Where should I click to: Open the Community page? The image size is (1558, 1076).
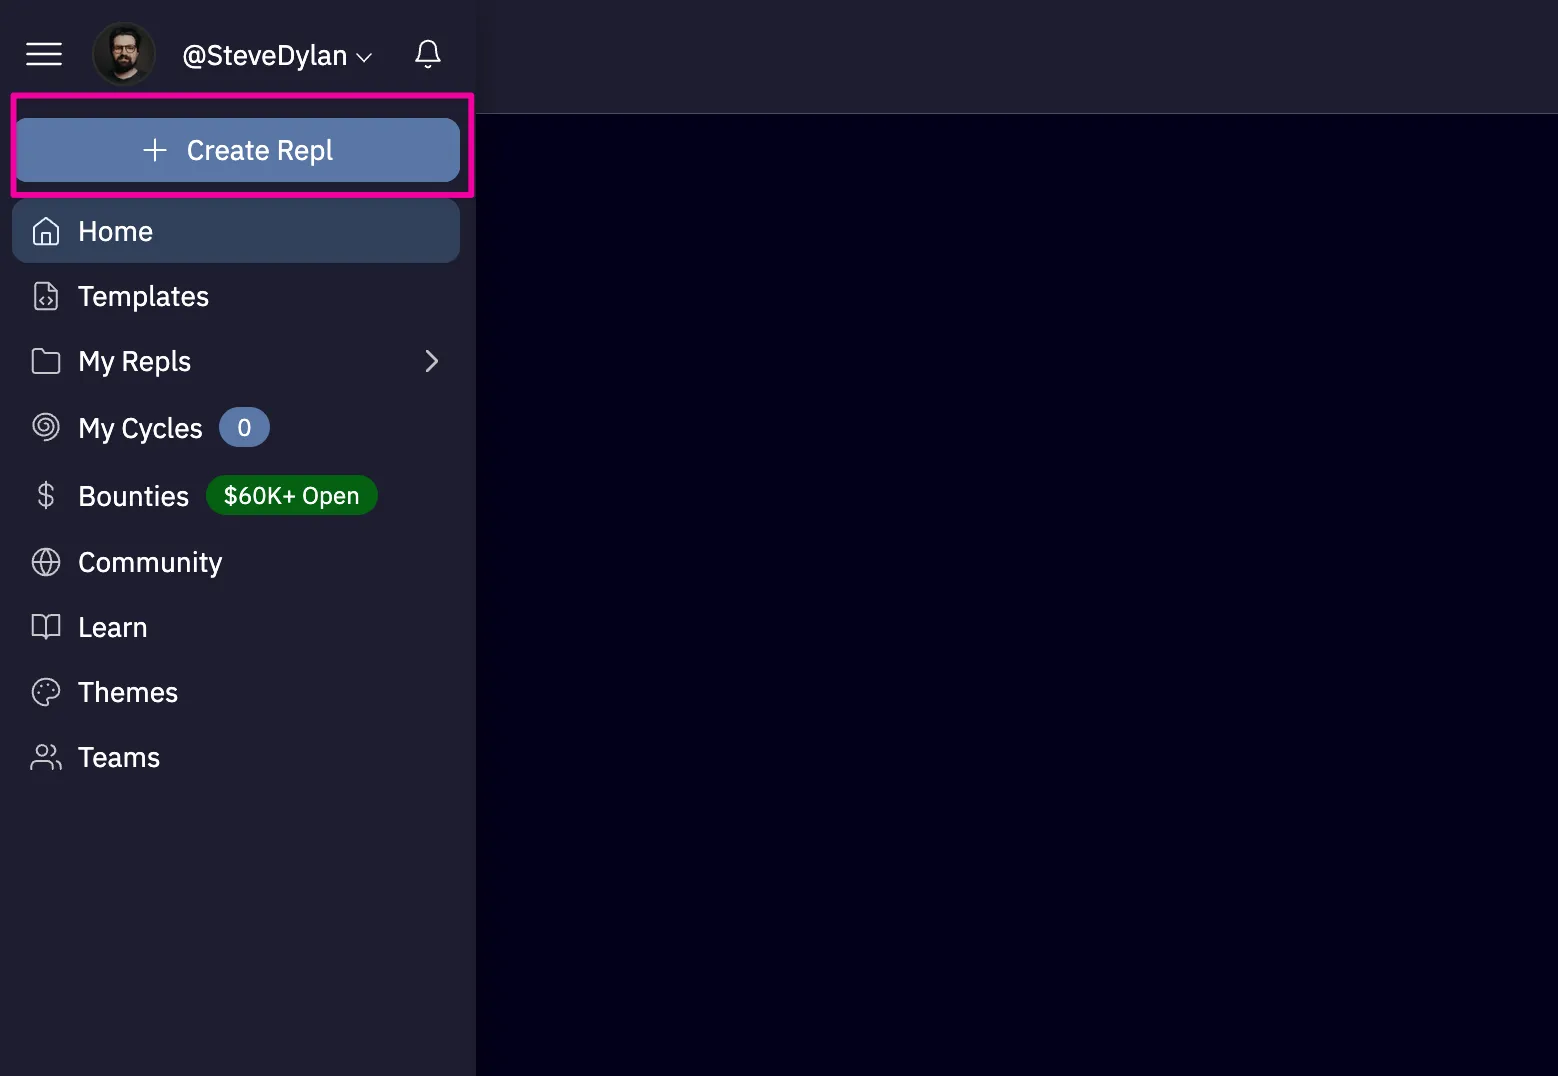click(x=236, y=562)
